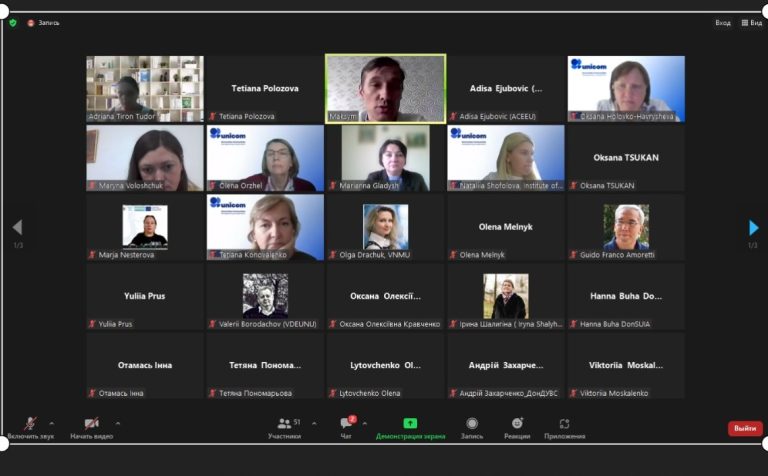Viewport: 768px width, 476px height.
Task: Select Tetiana Konovalenko video tile
Action: pos(265,227)
